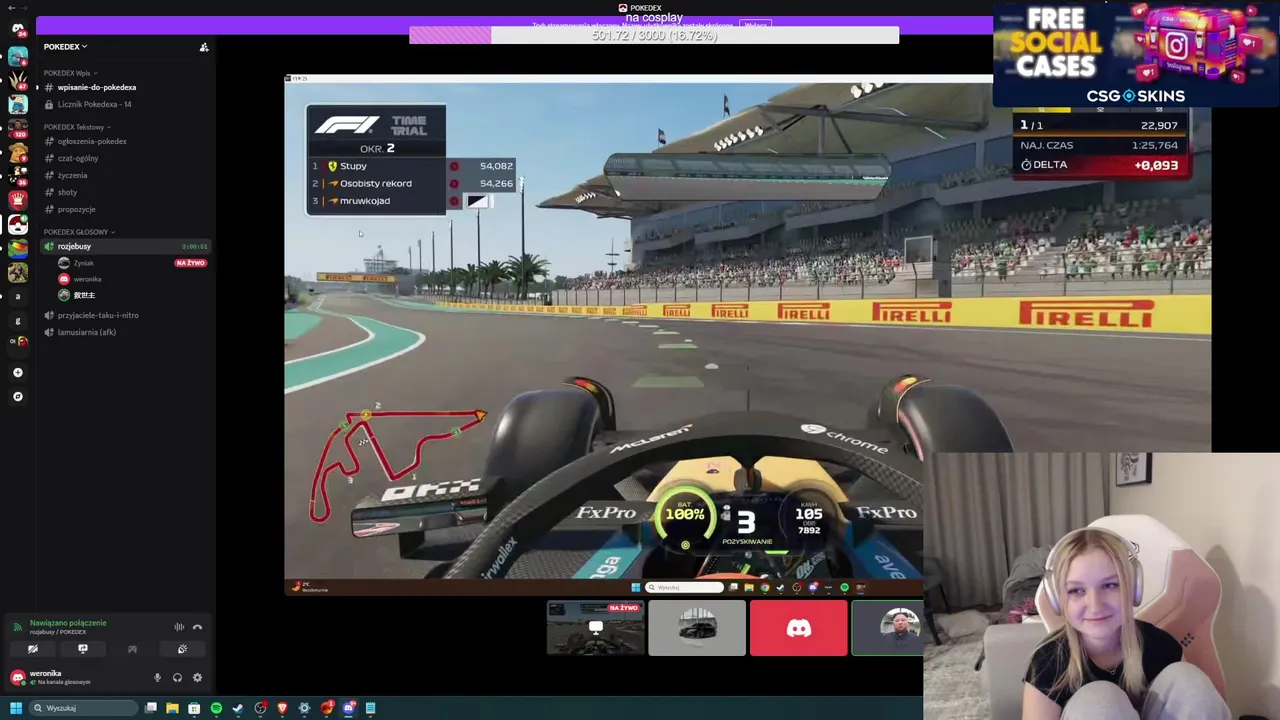The image size is (1280, 720).
Task: Click the NA ŻYWO badge beside Zyniak
Action: [190, 263]
